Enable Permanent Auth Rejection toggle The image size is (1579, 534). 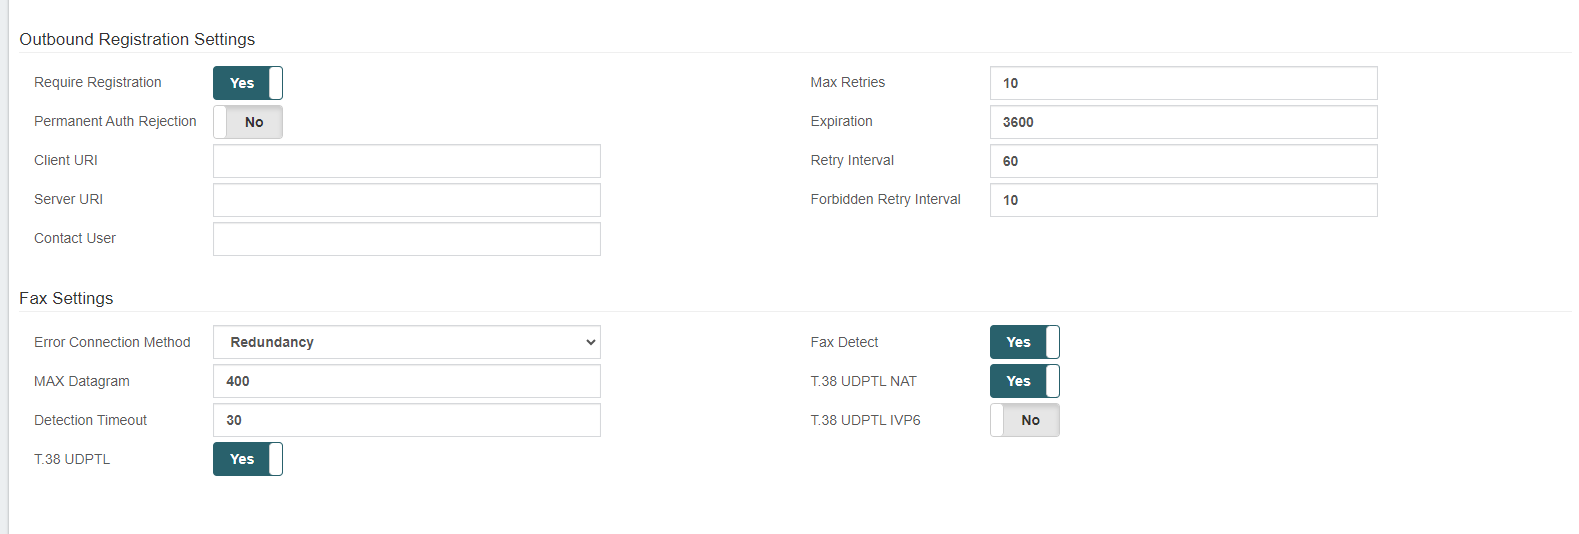(248, 122)
